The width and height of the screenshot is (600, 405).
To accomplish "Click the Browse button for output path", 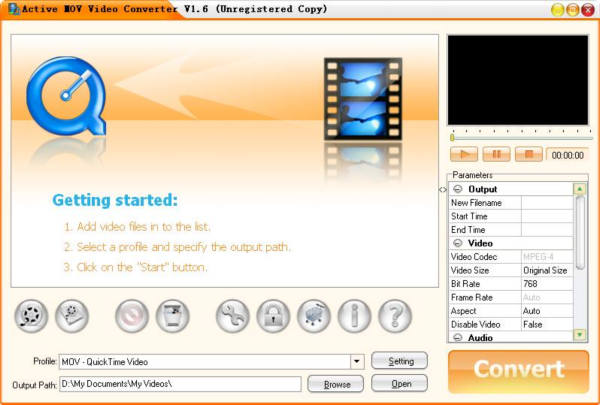I will [x=335, y=384].
